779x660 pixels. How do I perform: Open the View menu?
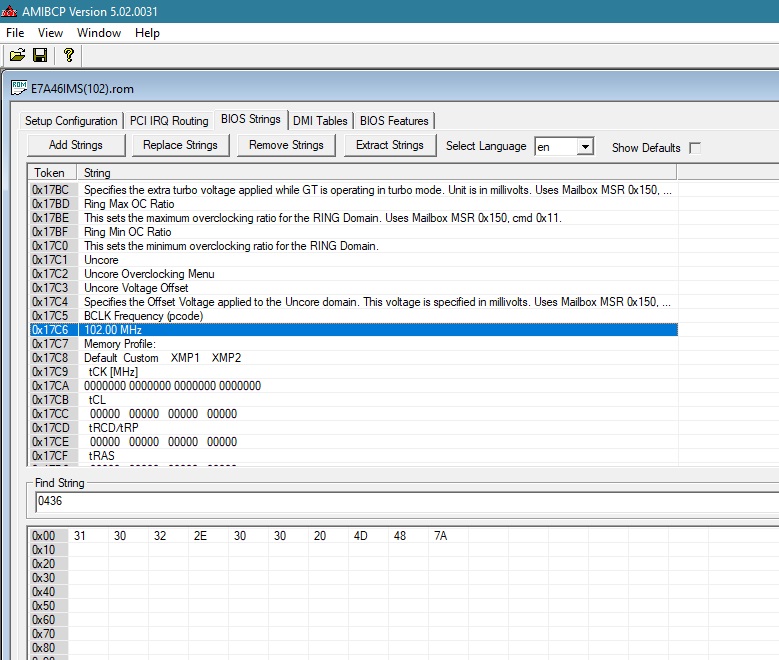(x=50, y=33)
